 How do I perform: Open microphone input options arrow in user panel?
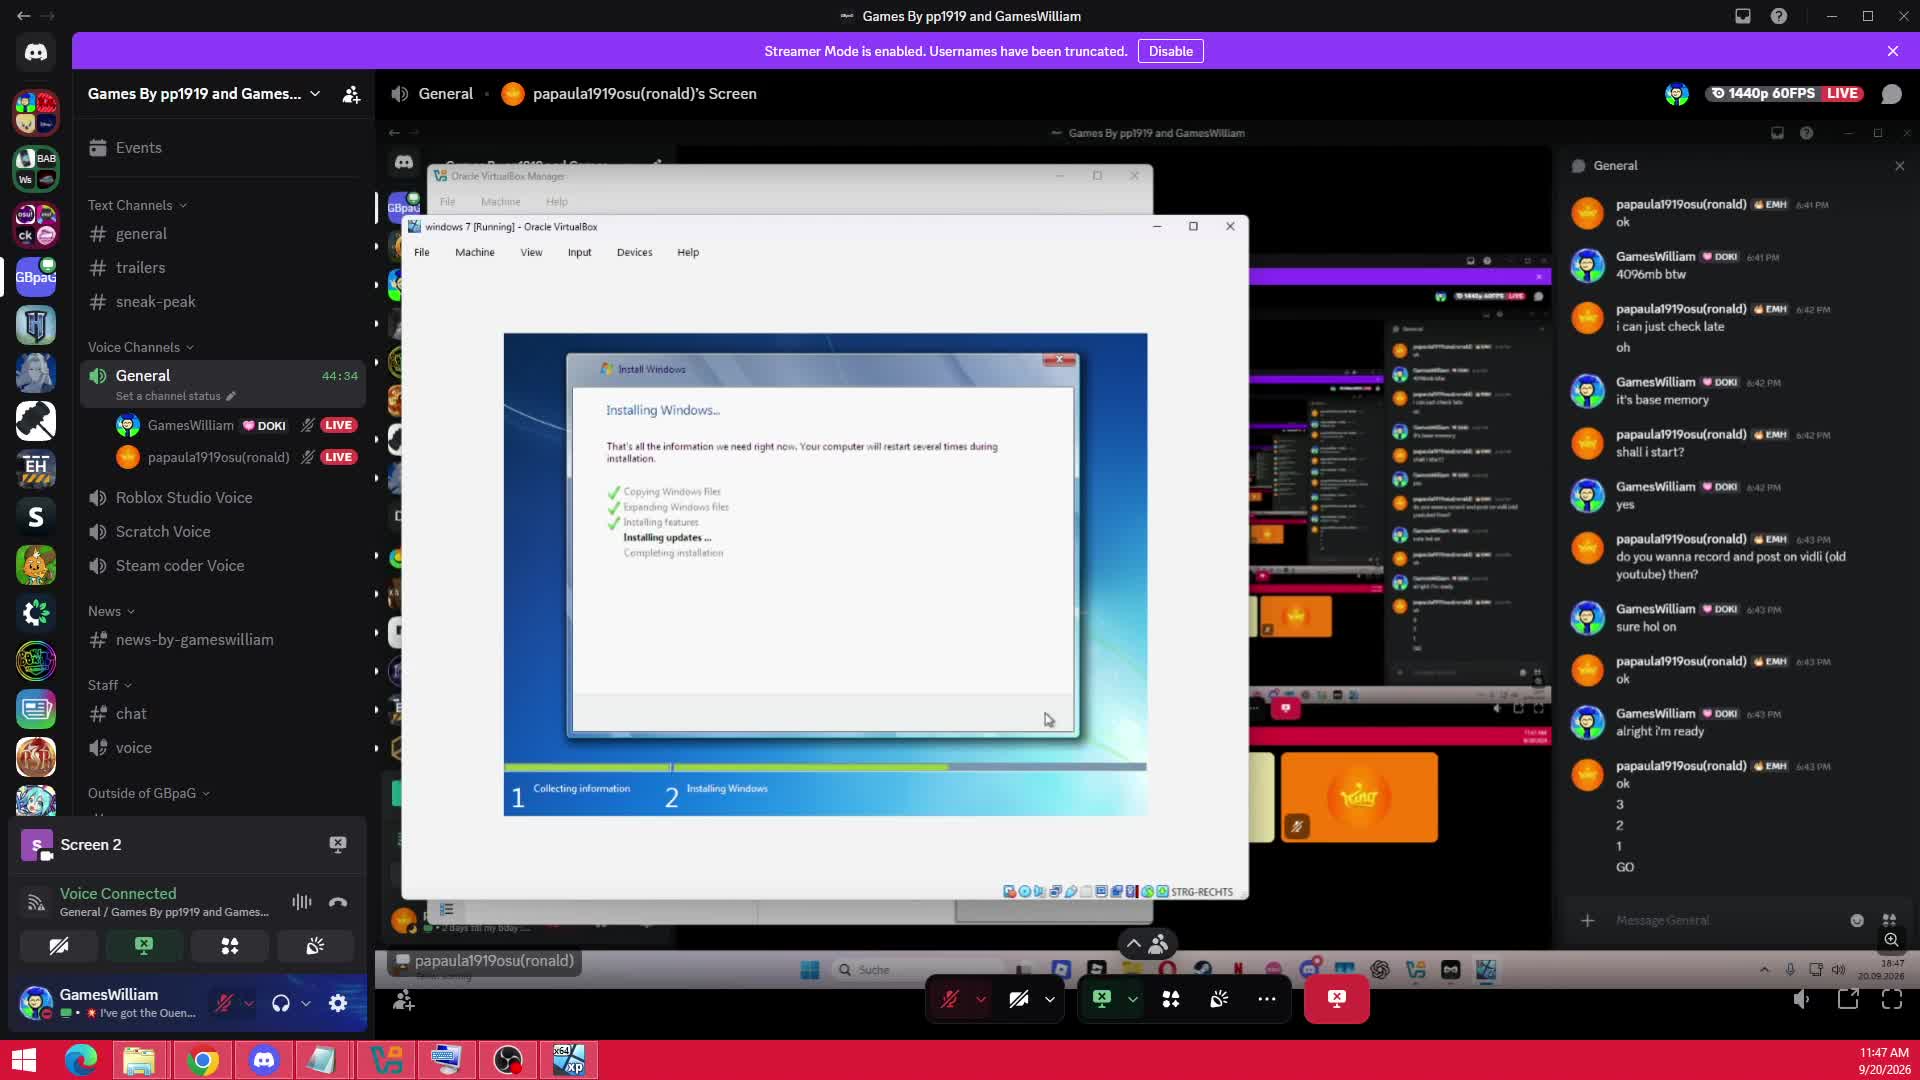tap(249, 1003)
